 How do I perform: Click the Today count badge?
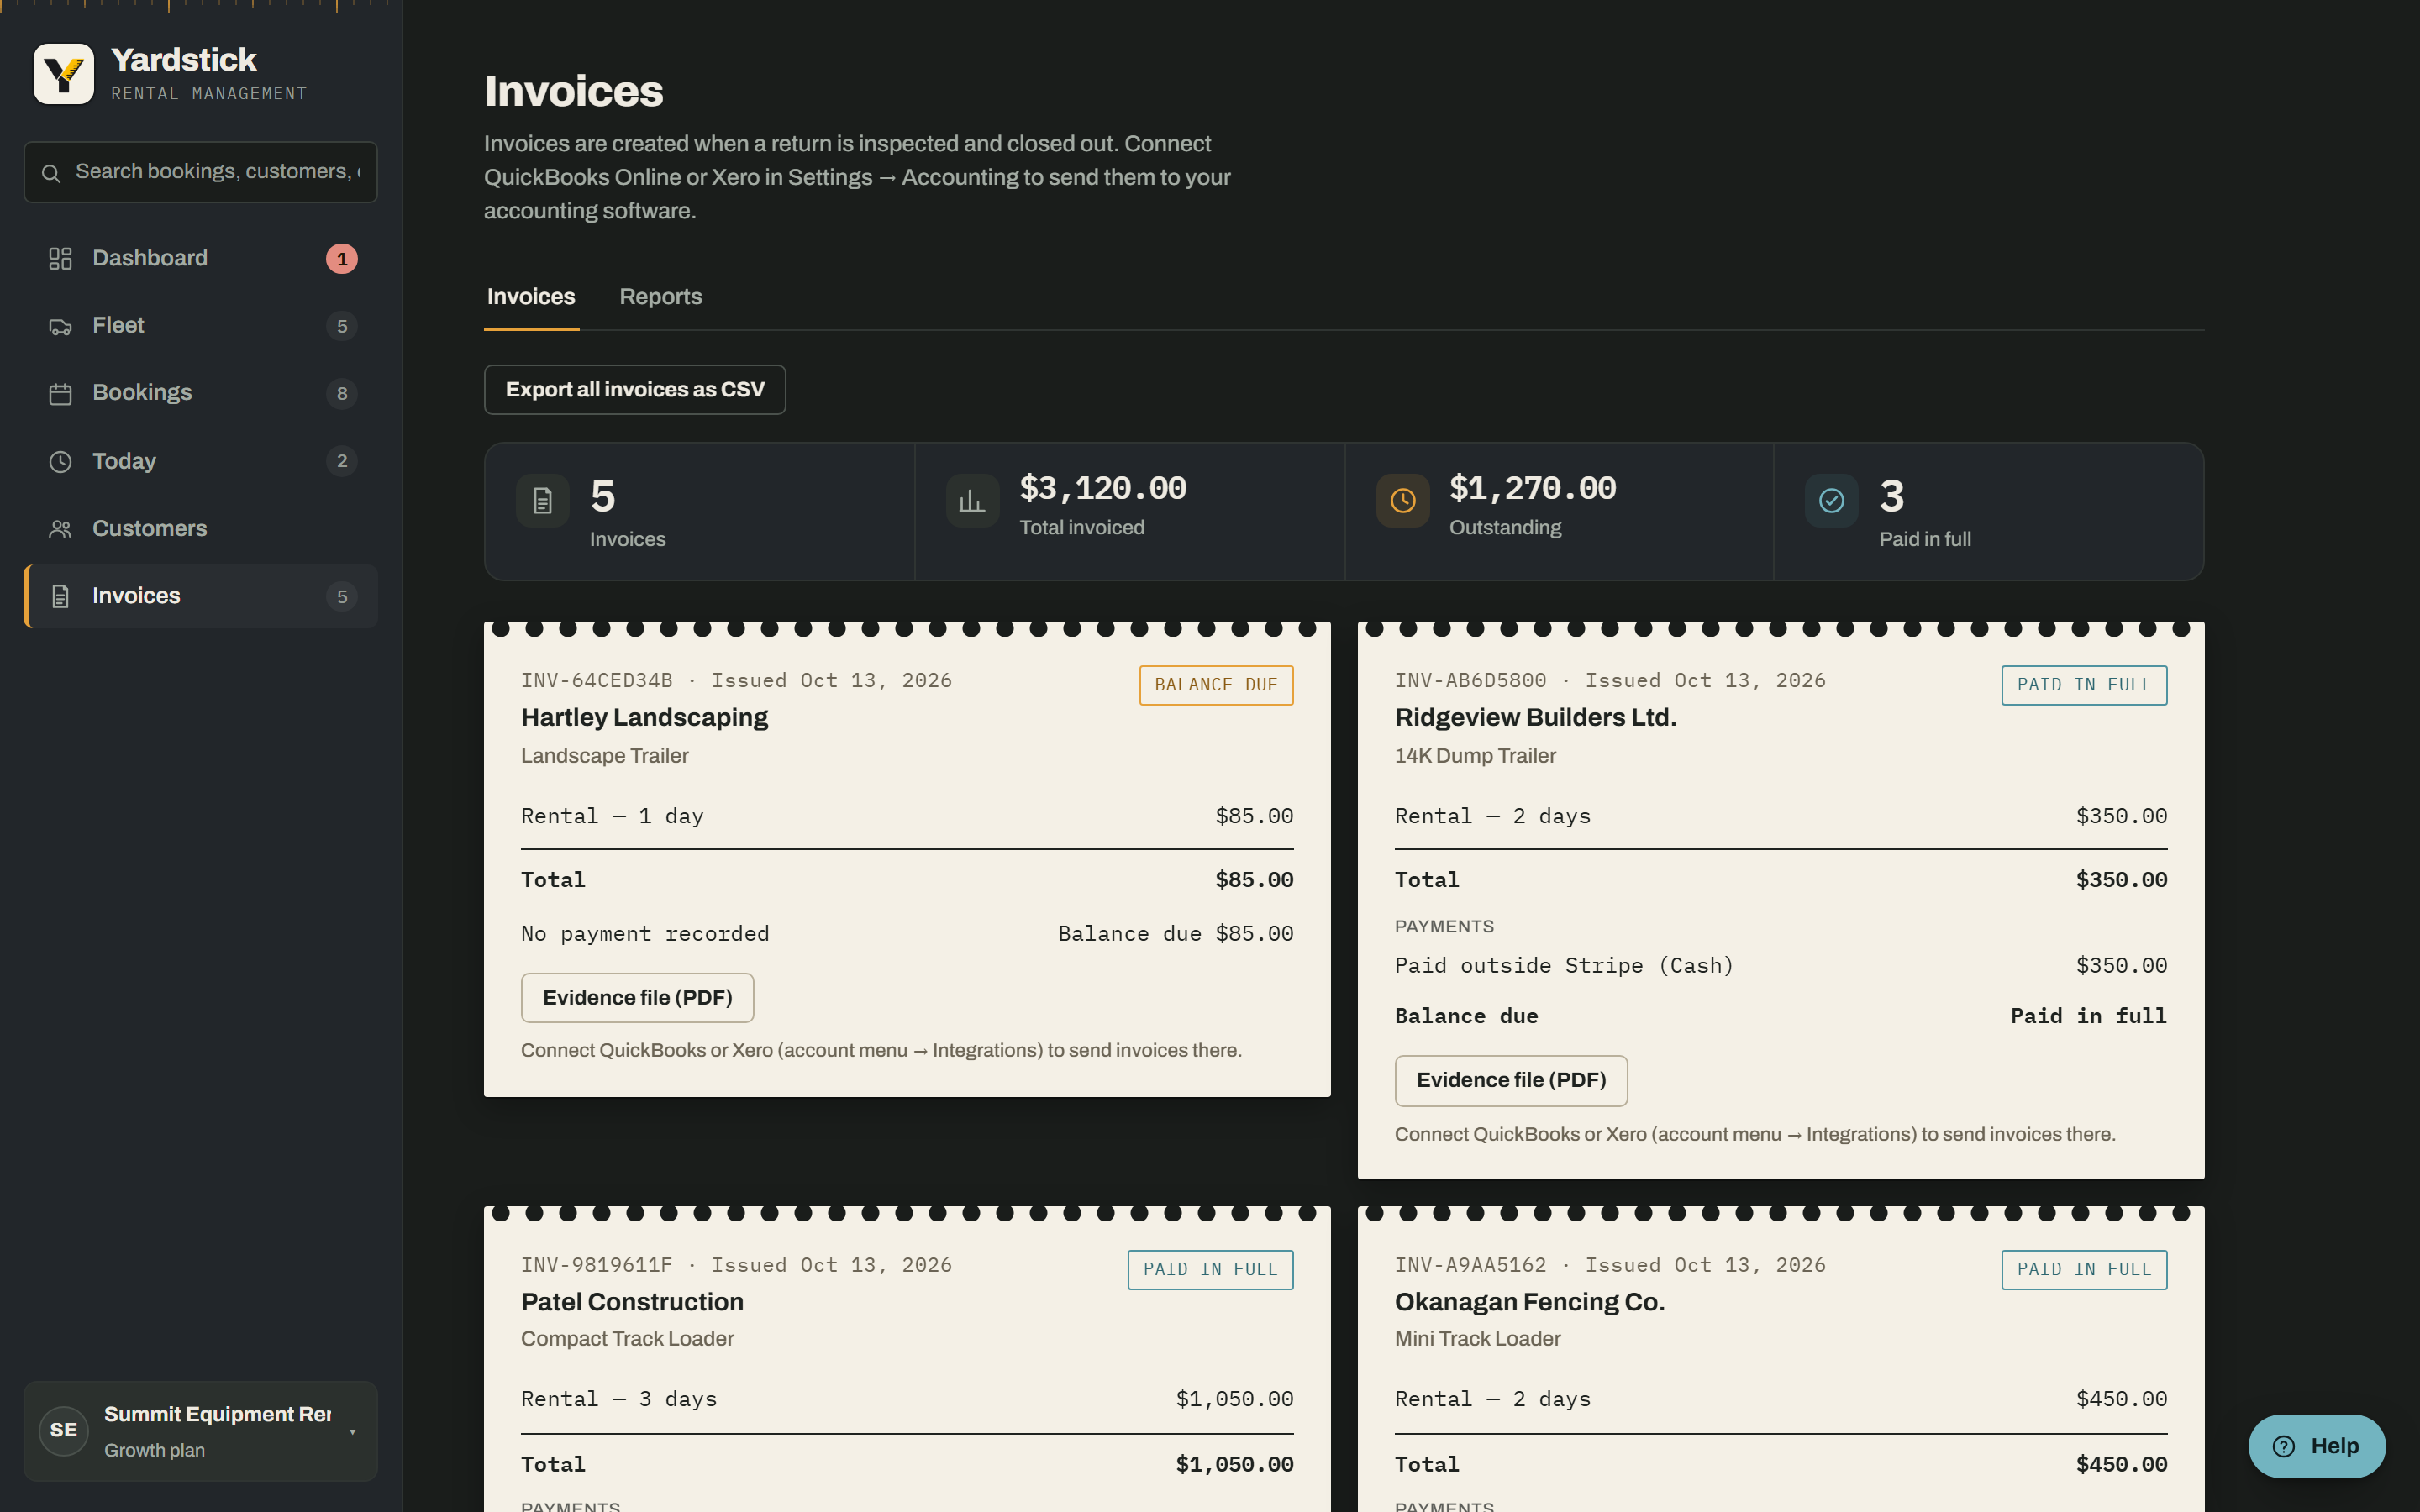(x=342, y=461)
